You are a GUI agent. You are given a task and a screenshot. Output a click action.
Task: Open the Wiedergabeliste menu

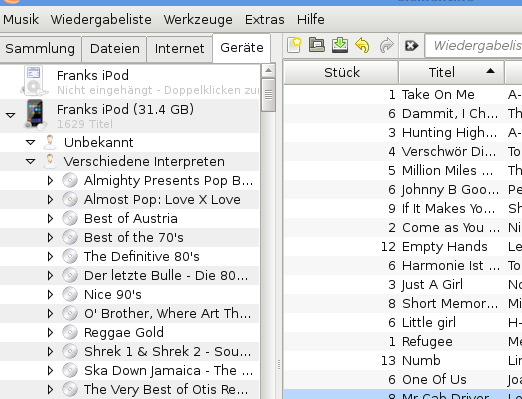(101, 20)
